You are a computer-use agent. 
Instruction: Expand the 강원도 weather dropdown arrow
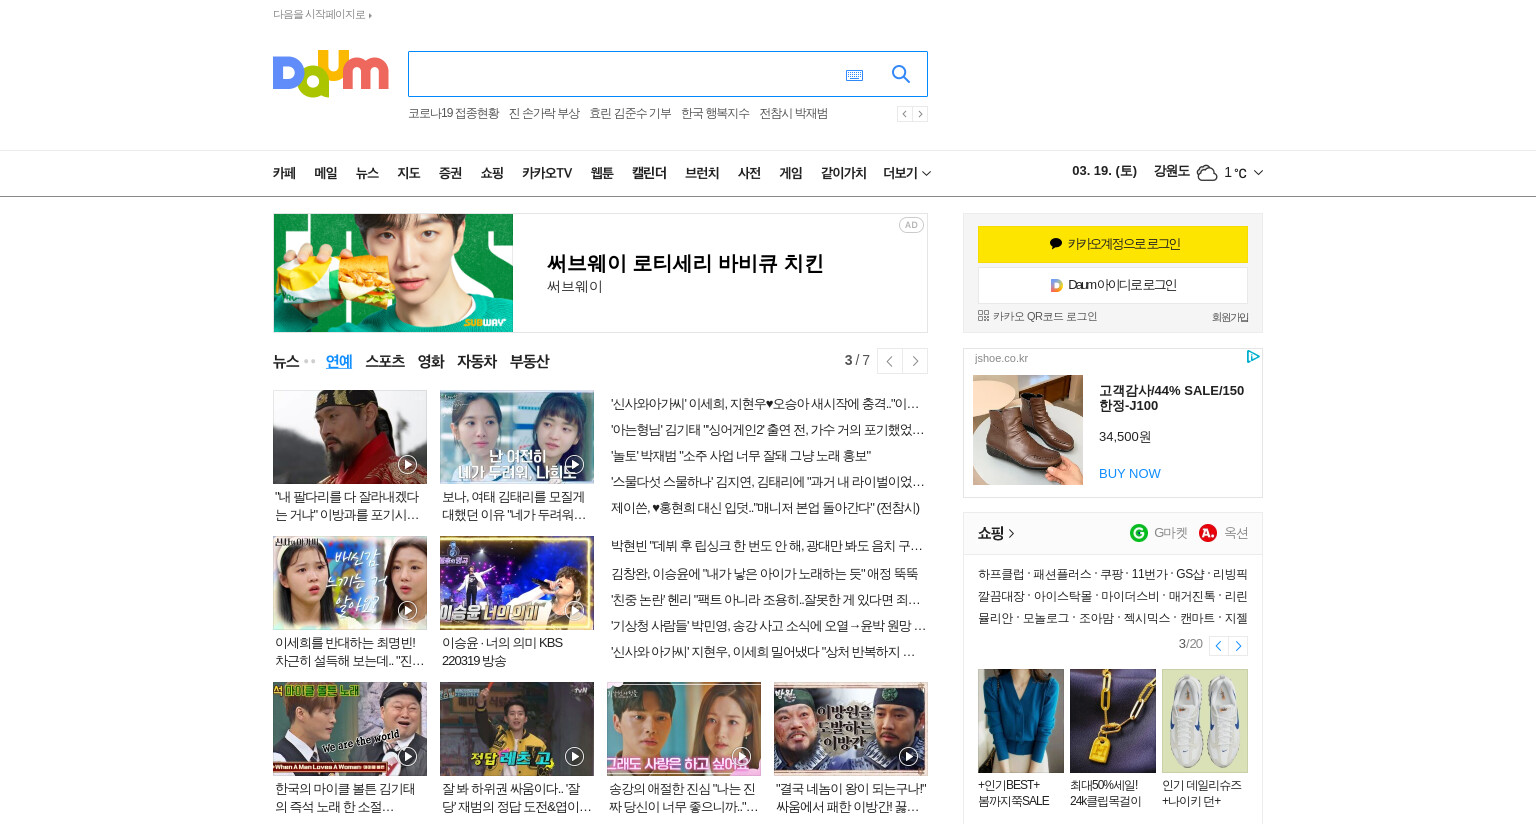point(1258,173)
